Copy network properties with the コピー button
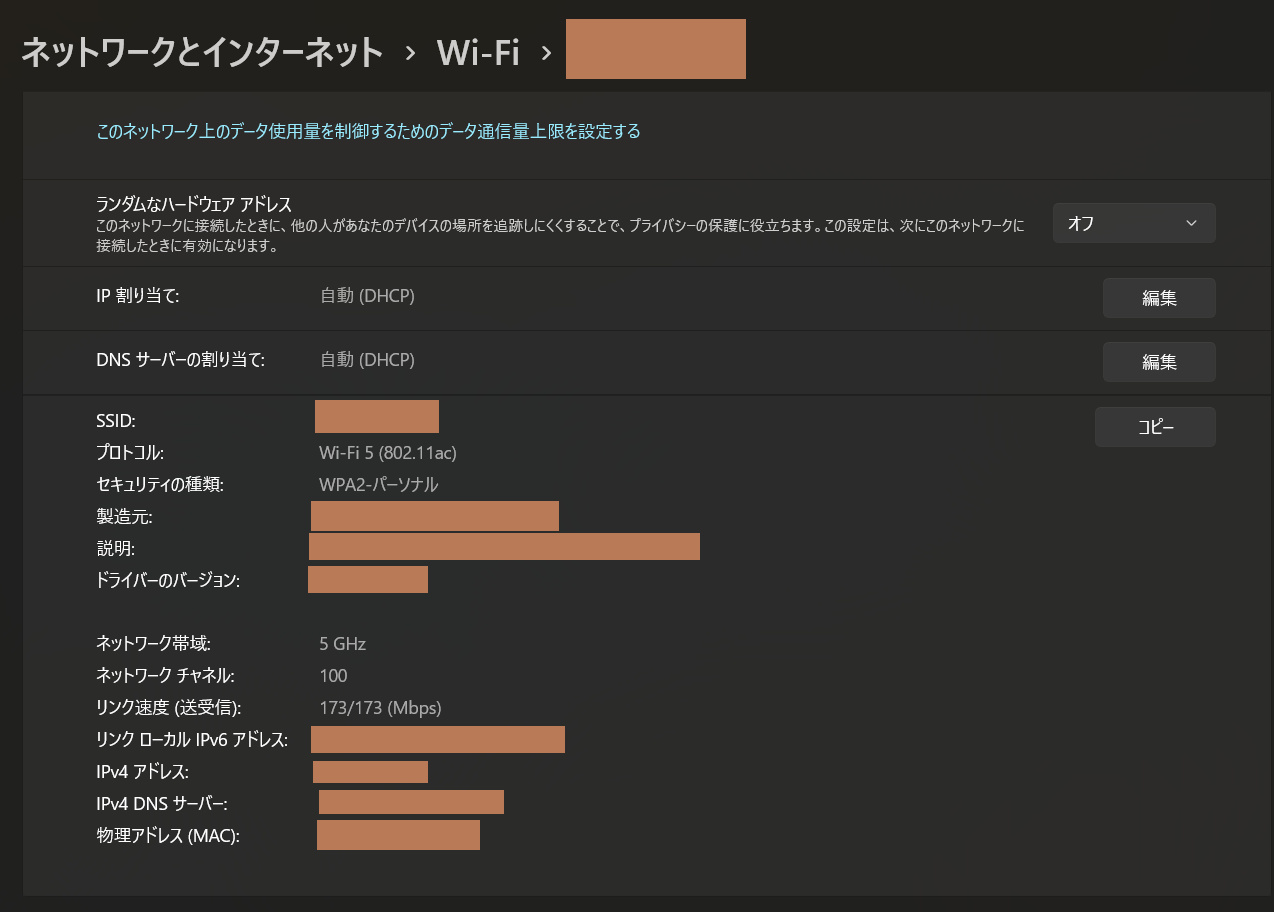The width and height of the screenshot is (1274, 912). [1155, 427]
